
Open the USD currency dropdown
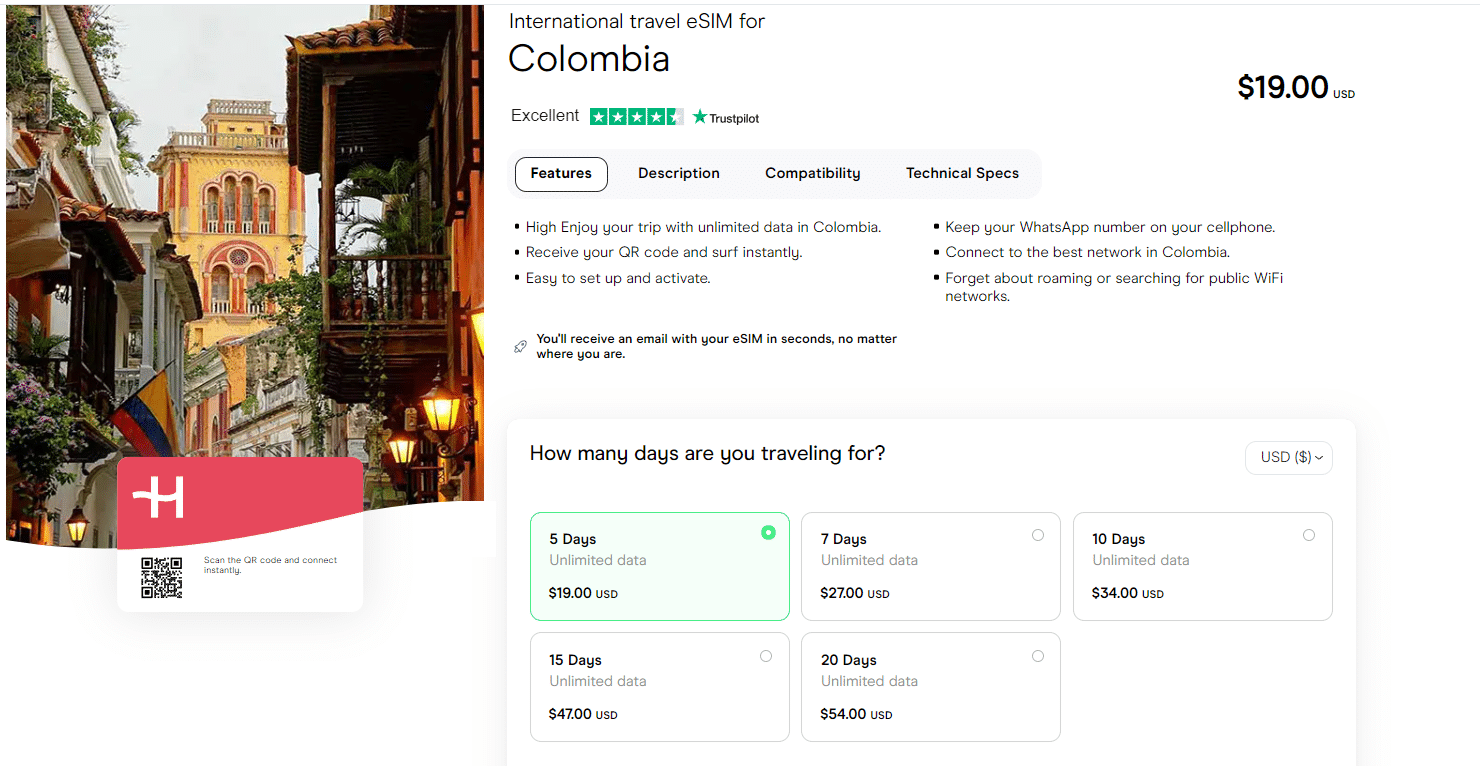[1288, 457]
